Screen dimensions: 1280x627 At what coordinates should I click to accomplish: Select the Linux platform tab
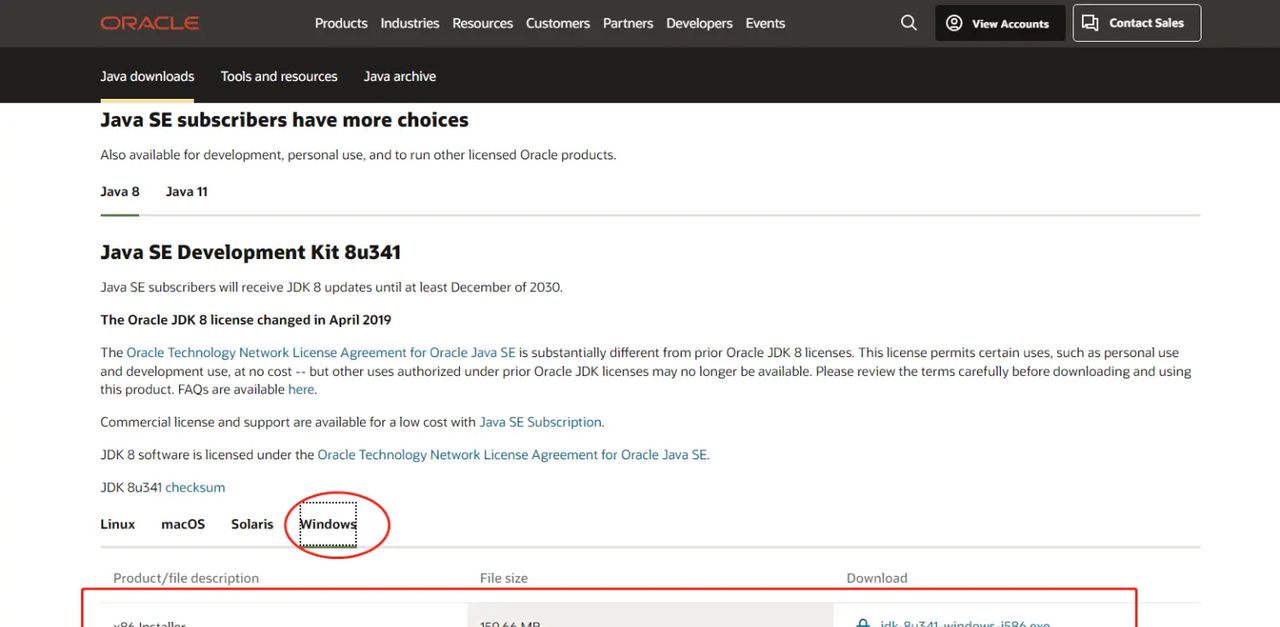coord(118,524)
